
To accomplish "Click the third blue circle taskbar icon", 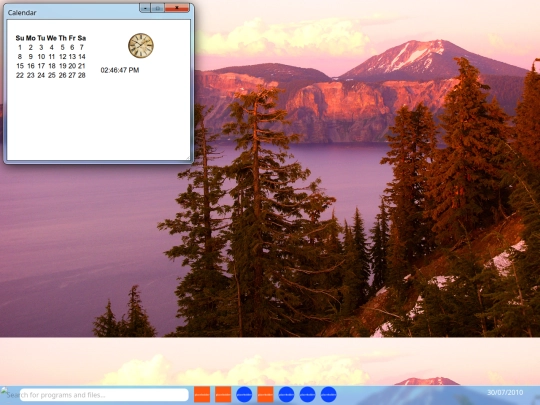I will (x=308, y=394).
